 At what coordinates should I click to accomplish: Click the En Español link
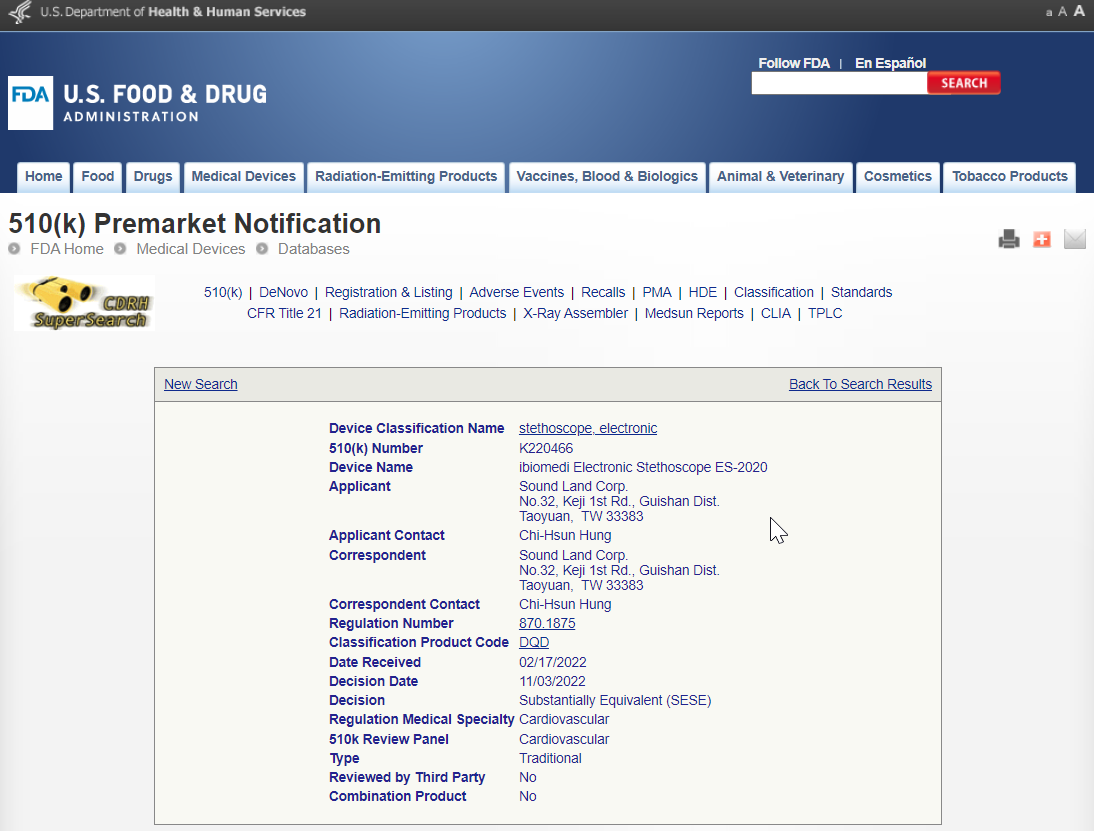coord(890,63)
